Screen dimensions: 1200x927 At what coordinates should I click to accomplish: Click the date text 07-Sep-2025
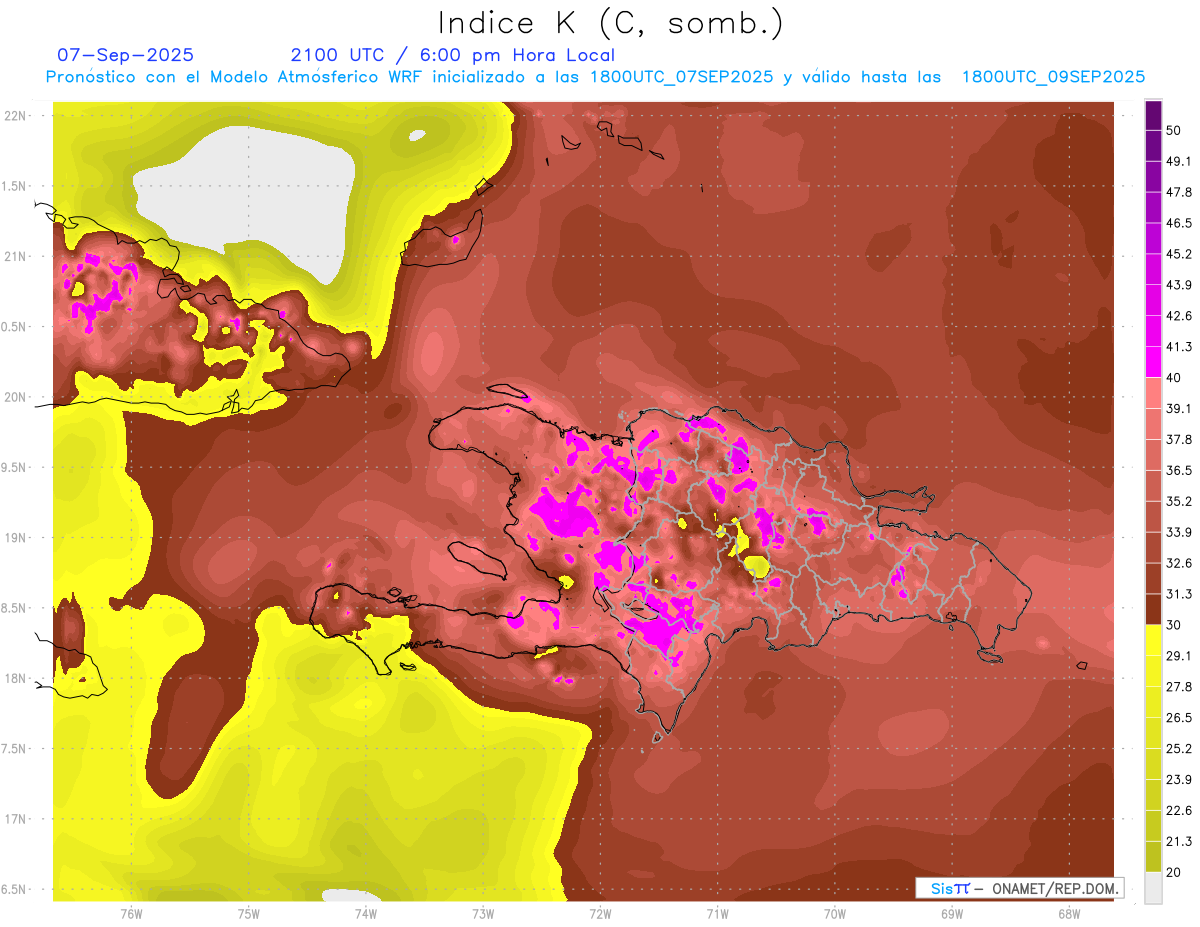tap(125, 55)
